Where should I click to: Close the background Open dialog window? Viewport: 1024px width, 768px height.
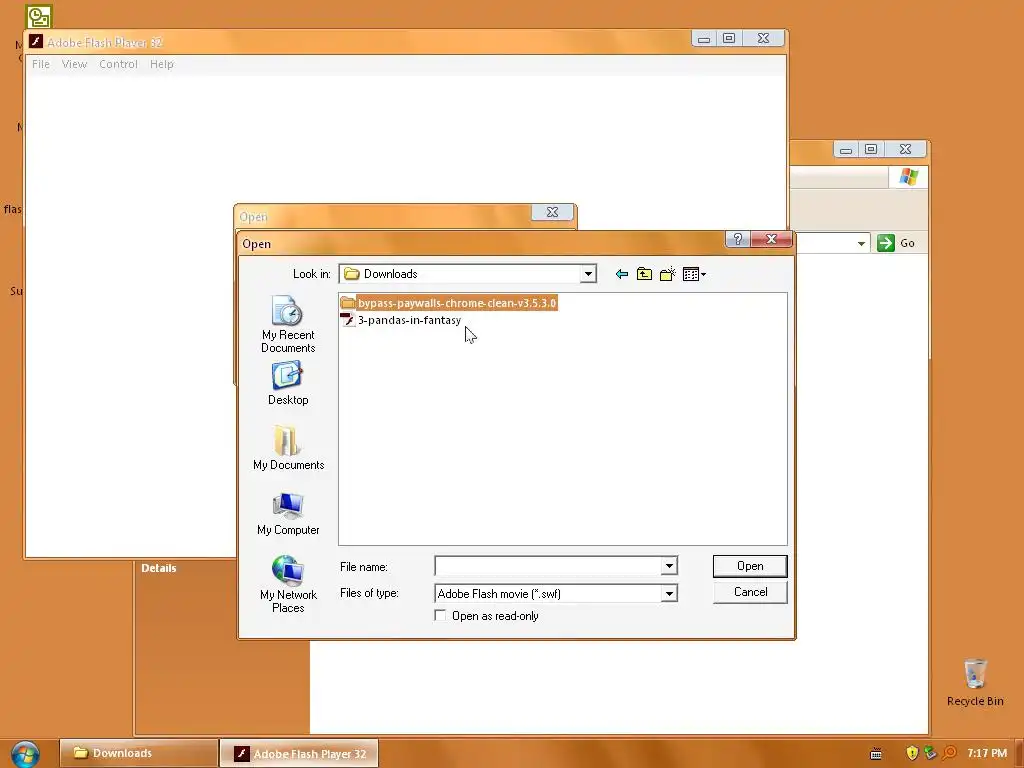[552, 212]
